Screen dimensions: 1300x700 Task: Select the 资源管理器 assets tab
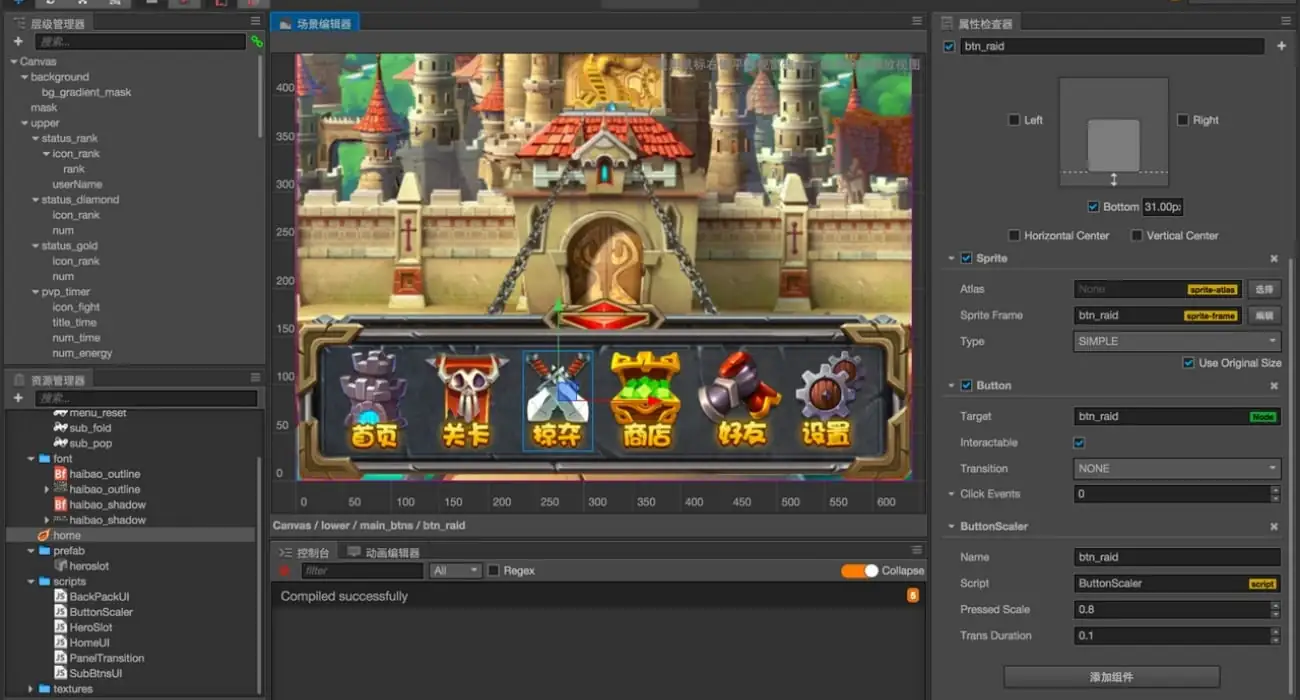point(49,380)
